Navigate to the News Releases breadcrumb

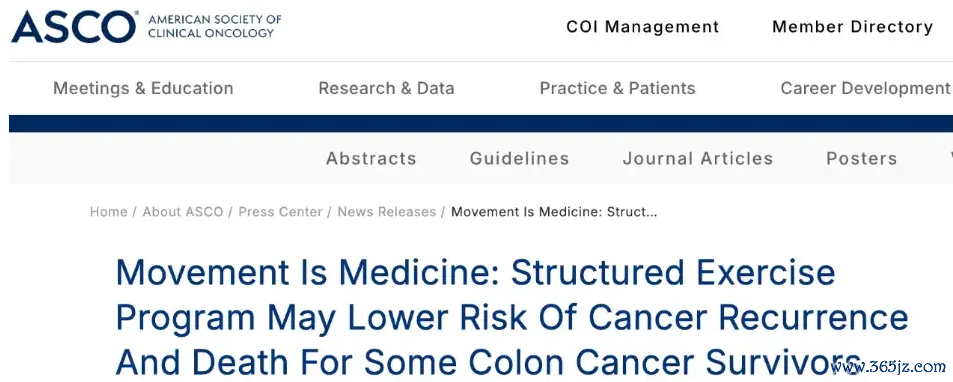[387, 212]
